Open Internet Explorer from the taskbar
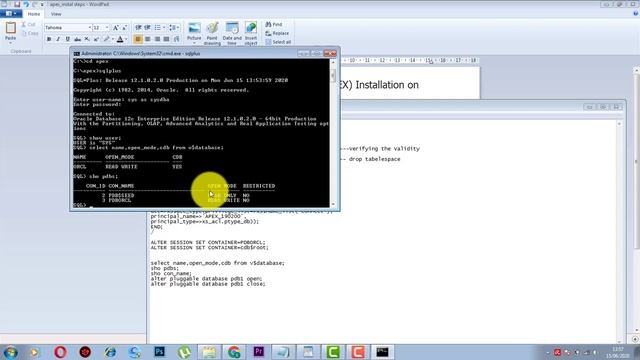The height and width of the screenshot is (360, 640). pos(110,352)
